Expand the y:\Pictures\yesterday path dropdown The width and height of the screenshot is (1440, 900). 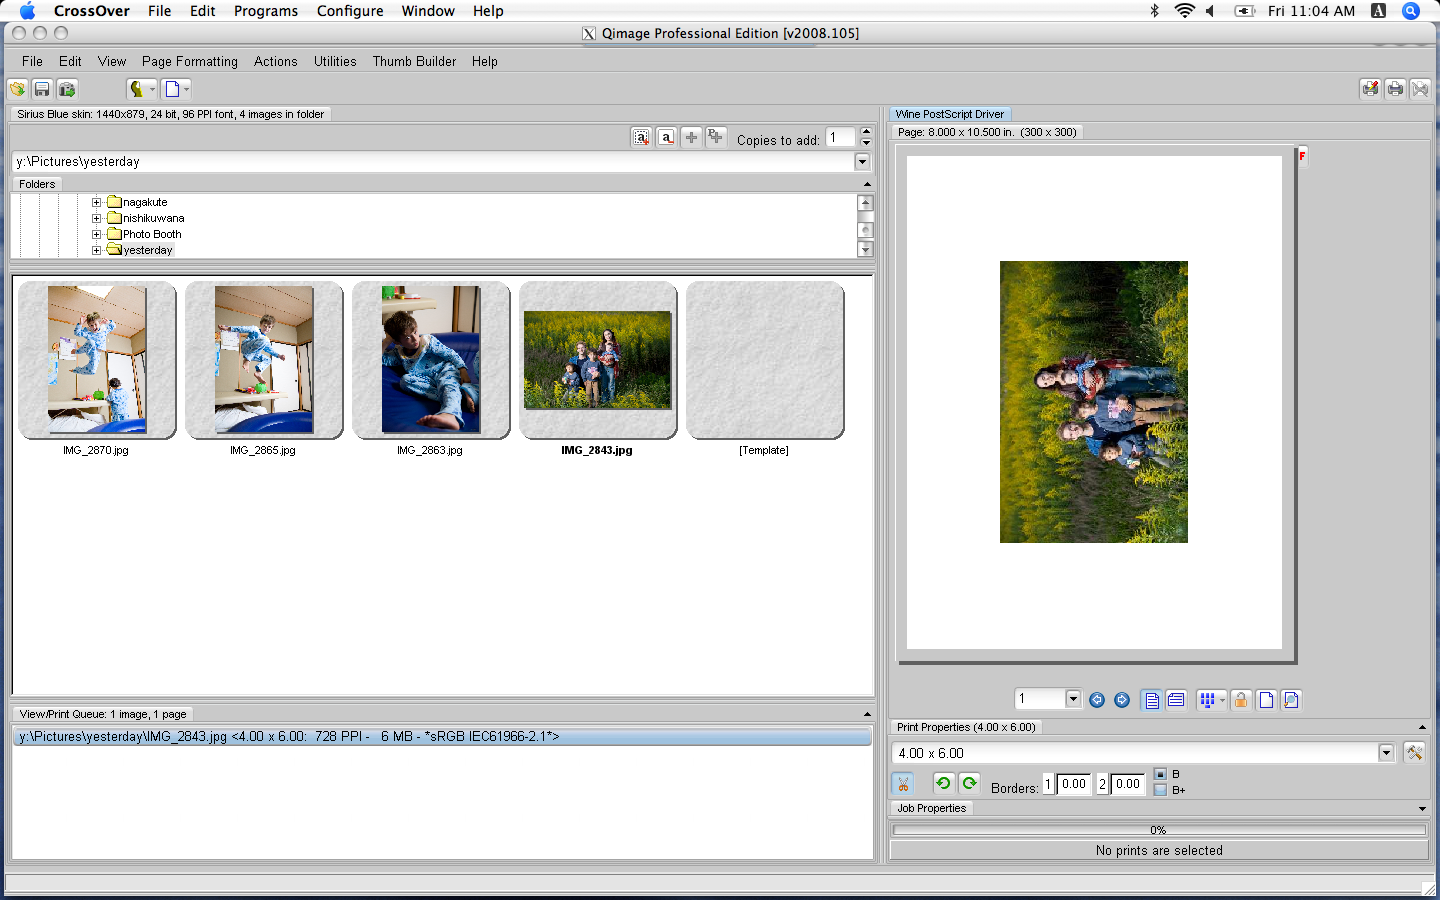pos(863,161)
